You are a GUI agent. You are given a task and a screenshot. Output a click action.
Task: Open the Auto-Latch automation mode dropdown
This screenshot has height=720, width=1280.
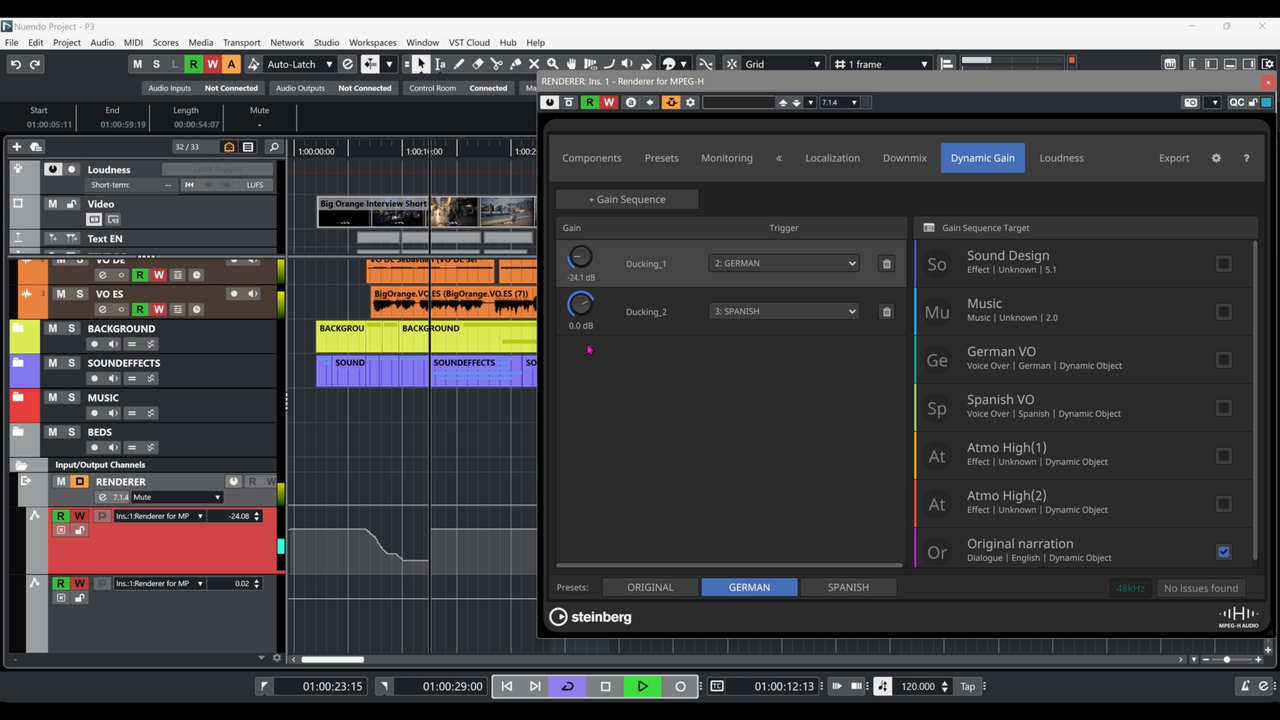[x=300, y=64]
